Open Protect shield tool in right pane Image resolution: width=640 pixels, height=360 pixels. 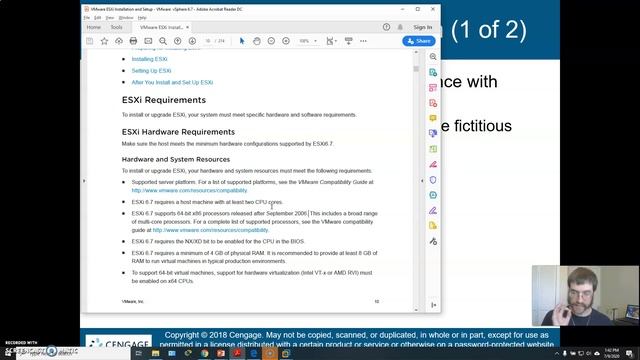[433, 180]
